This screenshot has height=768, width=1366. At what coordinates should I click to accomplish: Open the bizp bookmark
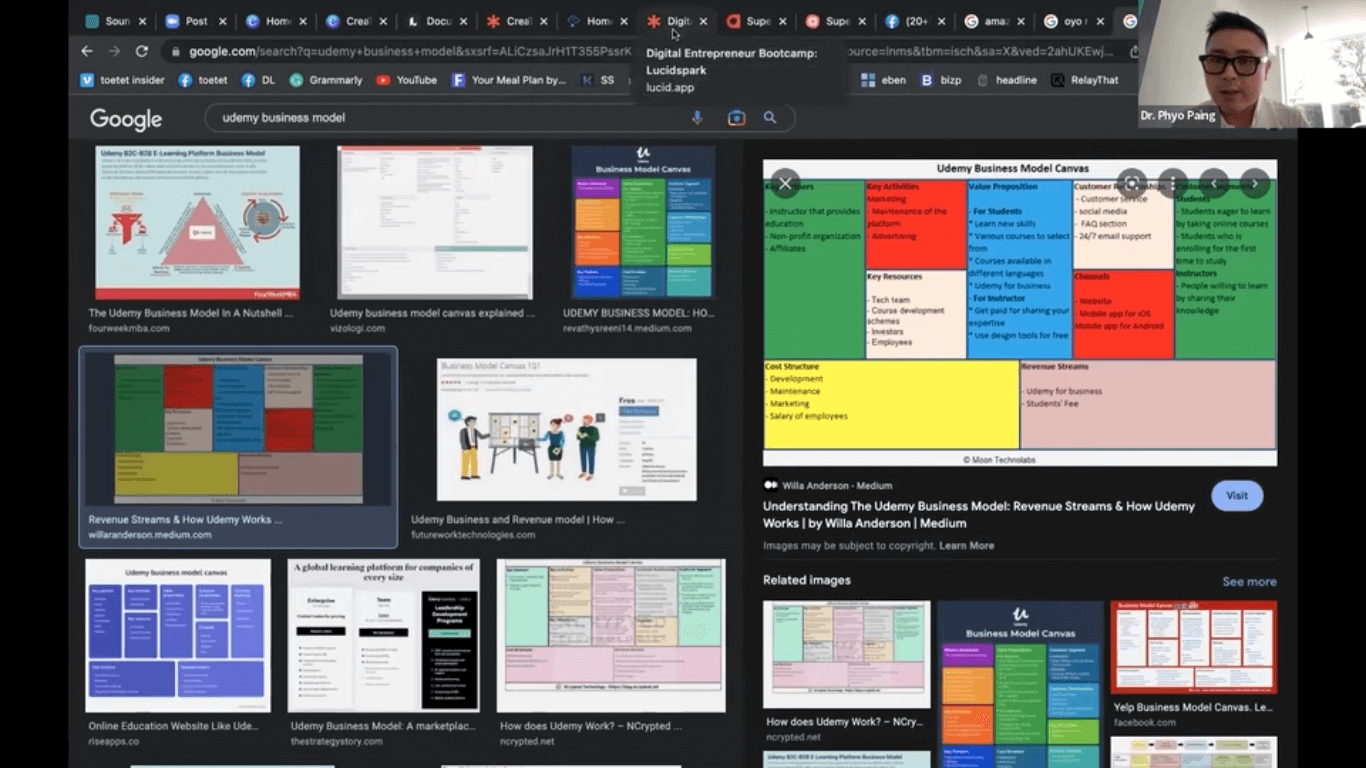941,80
